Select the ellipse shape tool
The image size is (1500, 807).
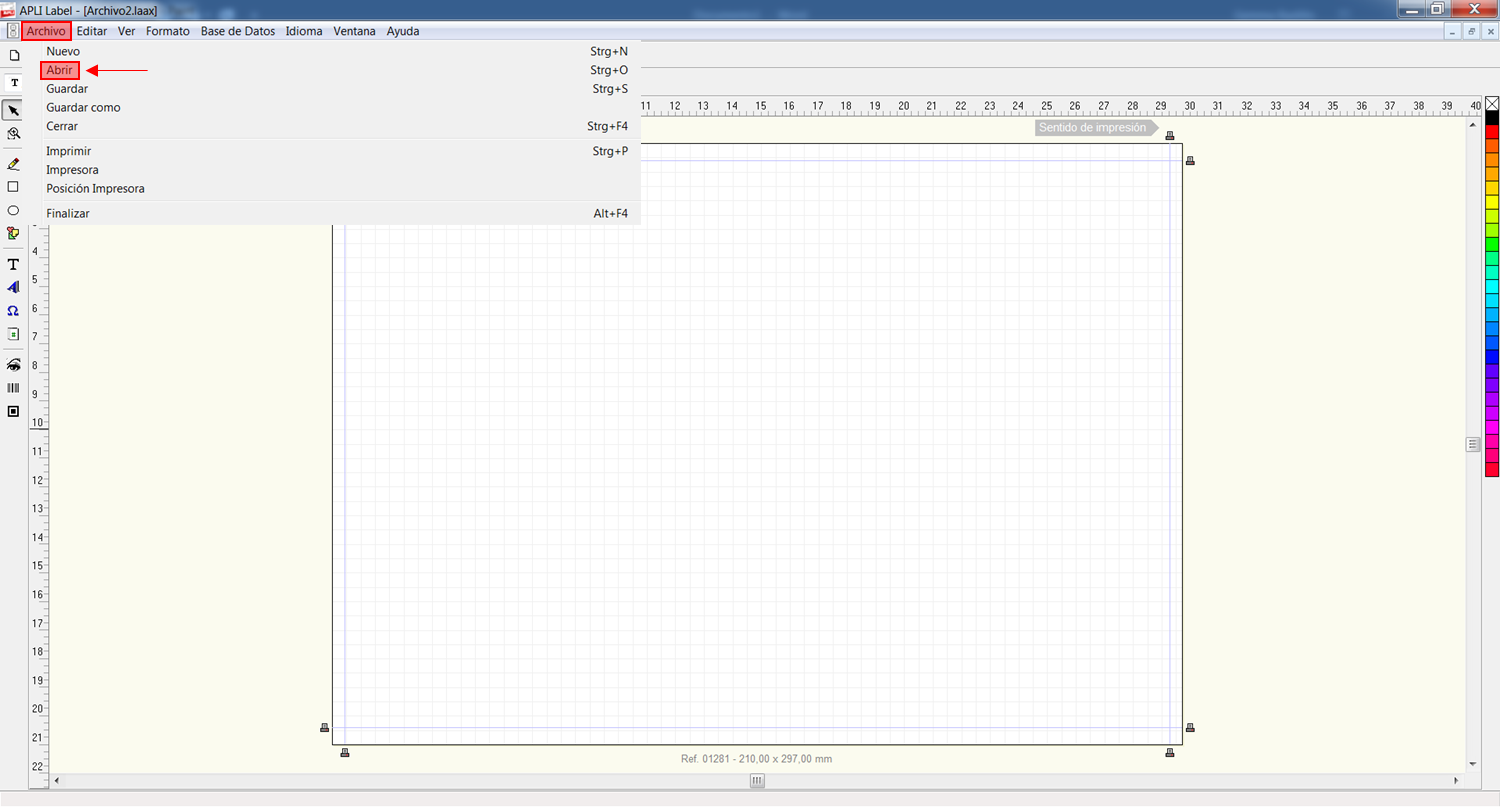(x=14, y=210)
